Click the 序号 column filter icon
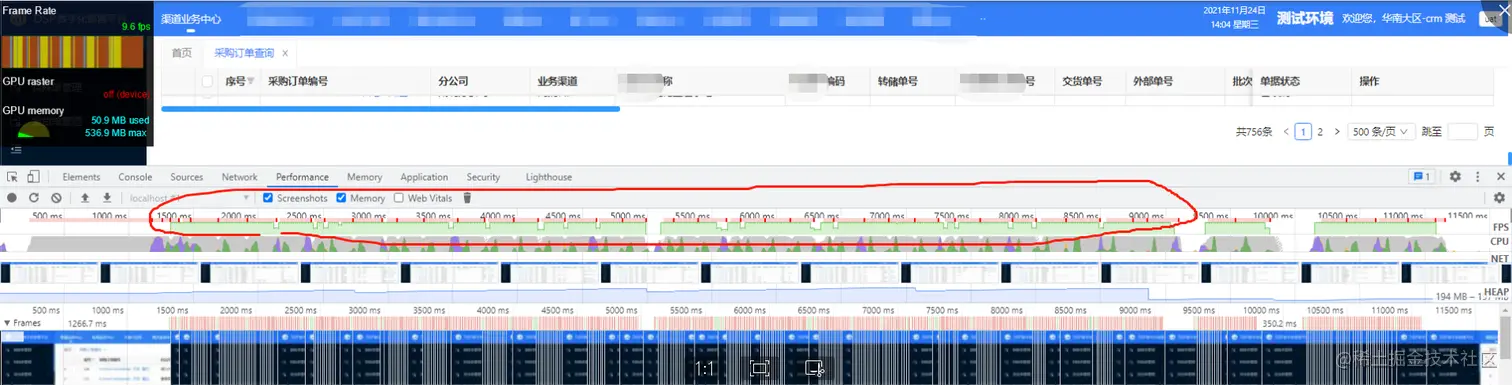Screen dimensions: 1512x385 (250, 82)
